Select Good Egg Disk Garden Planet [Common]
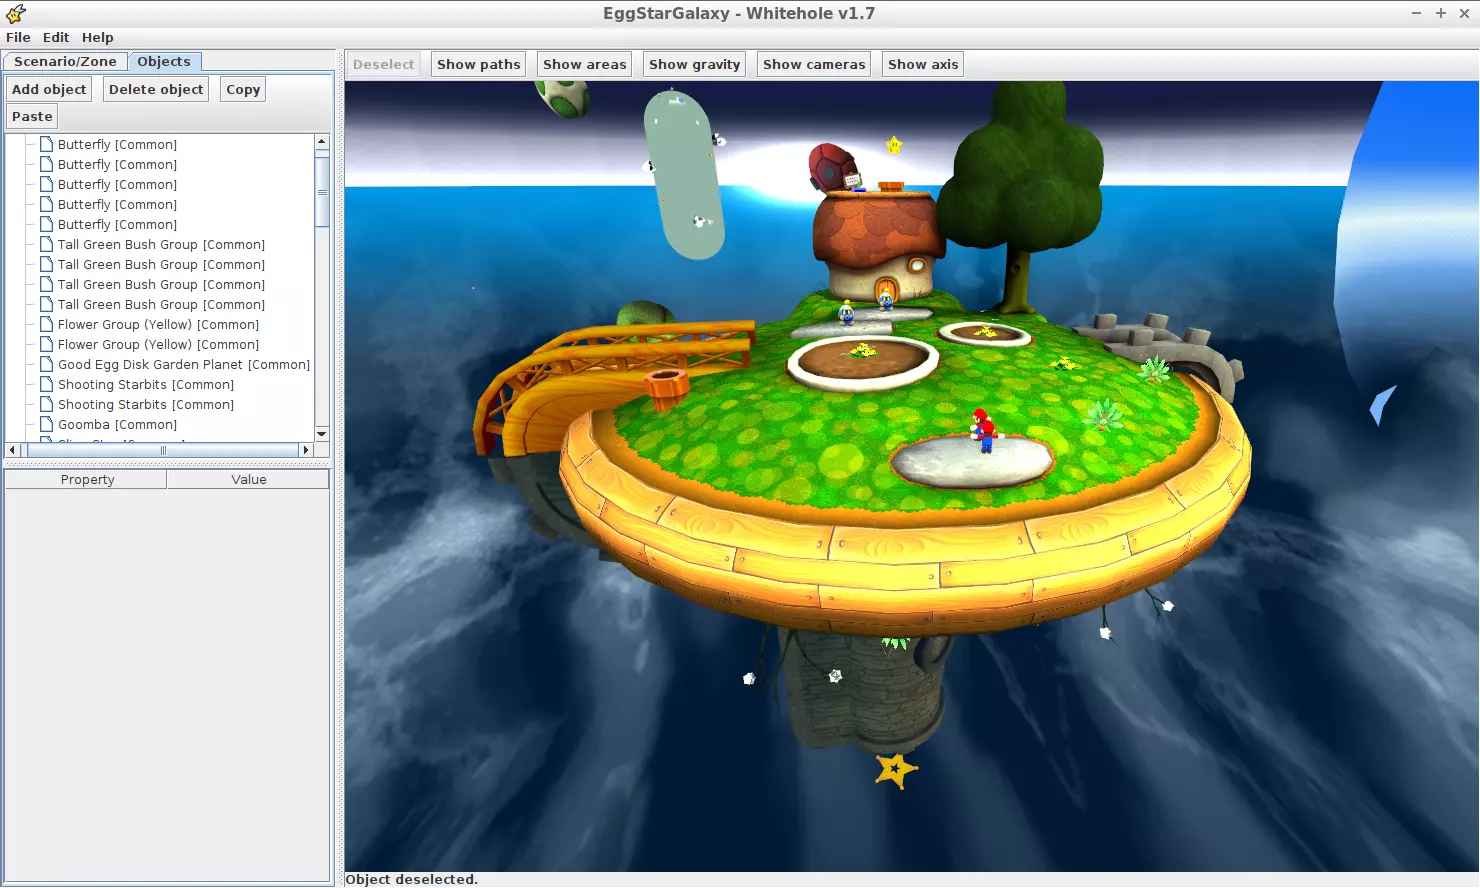 coord(184,364)
